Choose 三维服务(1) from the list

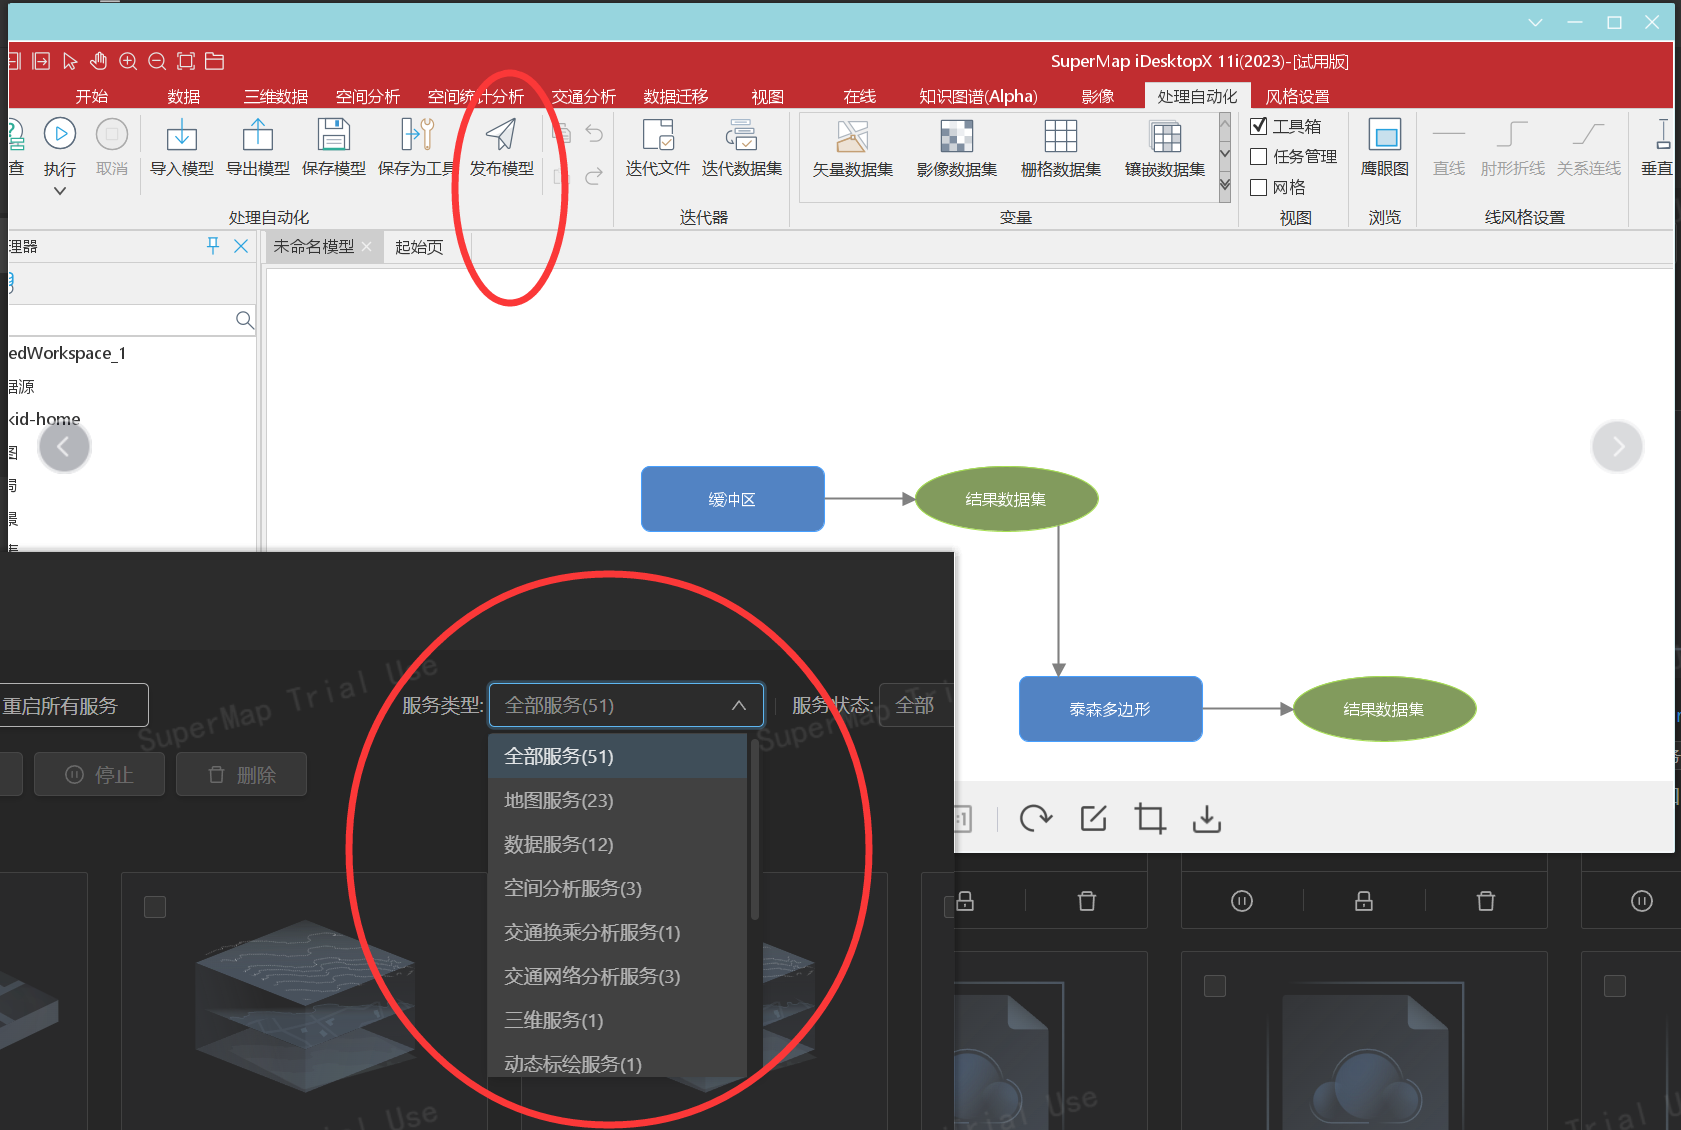(x=618, y=1020)
